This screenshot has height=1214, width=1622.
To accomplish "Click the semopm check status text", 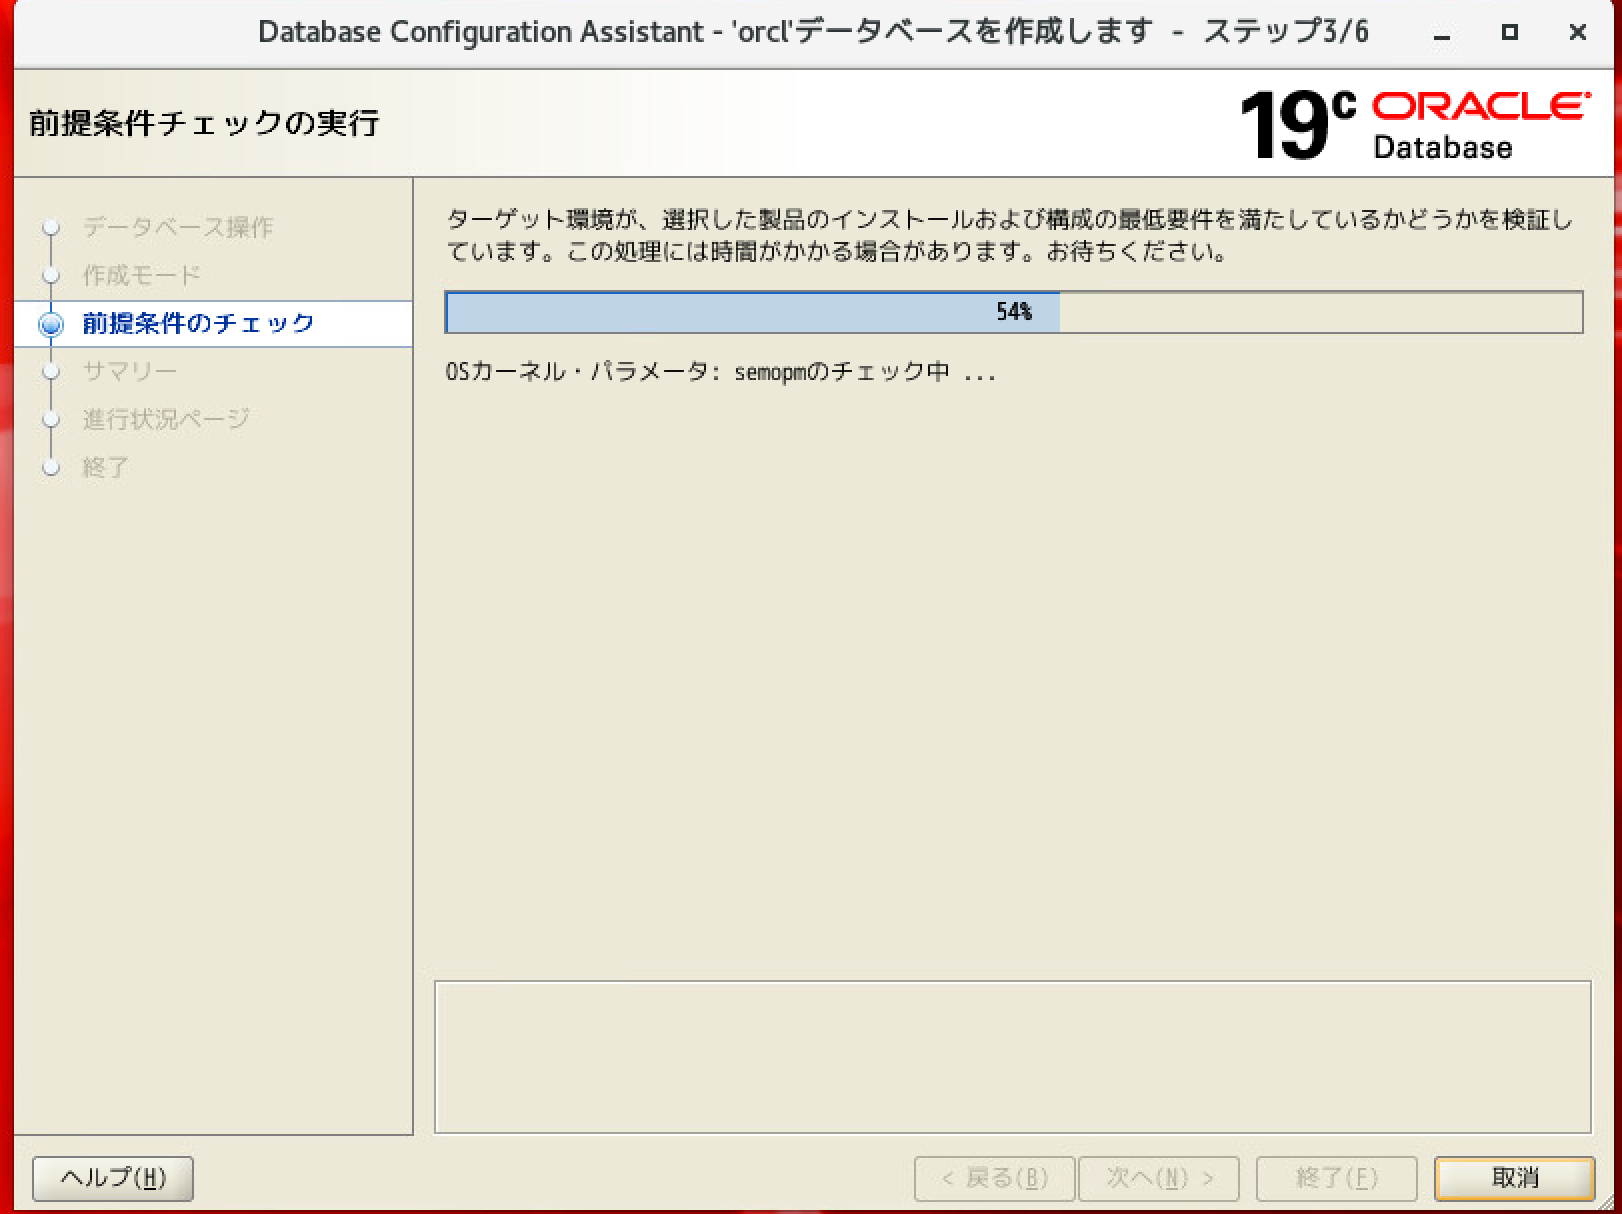I will [720, 373].
